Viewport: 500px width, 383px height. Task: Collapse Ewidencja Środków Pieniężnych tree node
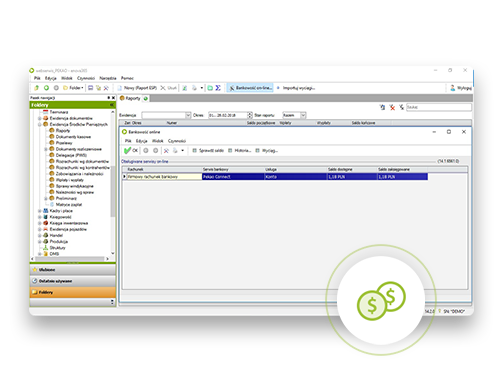pyautogui.click(x=40, y=124)
